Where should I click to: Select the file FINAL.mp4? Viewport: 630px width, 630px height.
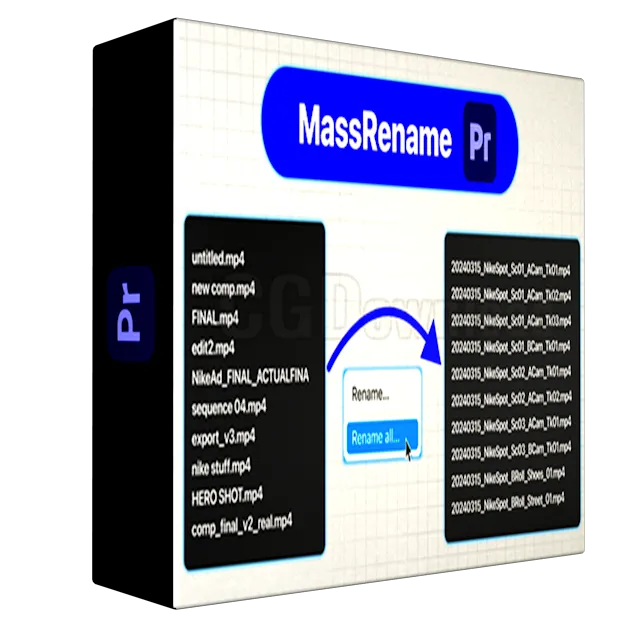215,317
